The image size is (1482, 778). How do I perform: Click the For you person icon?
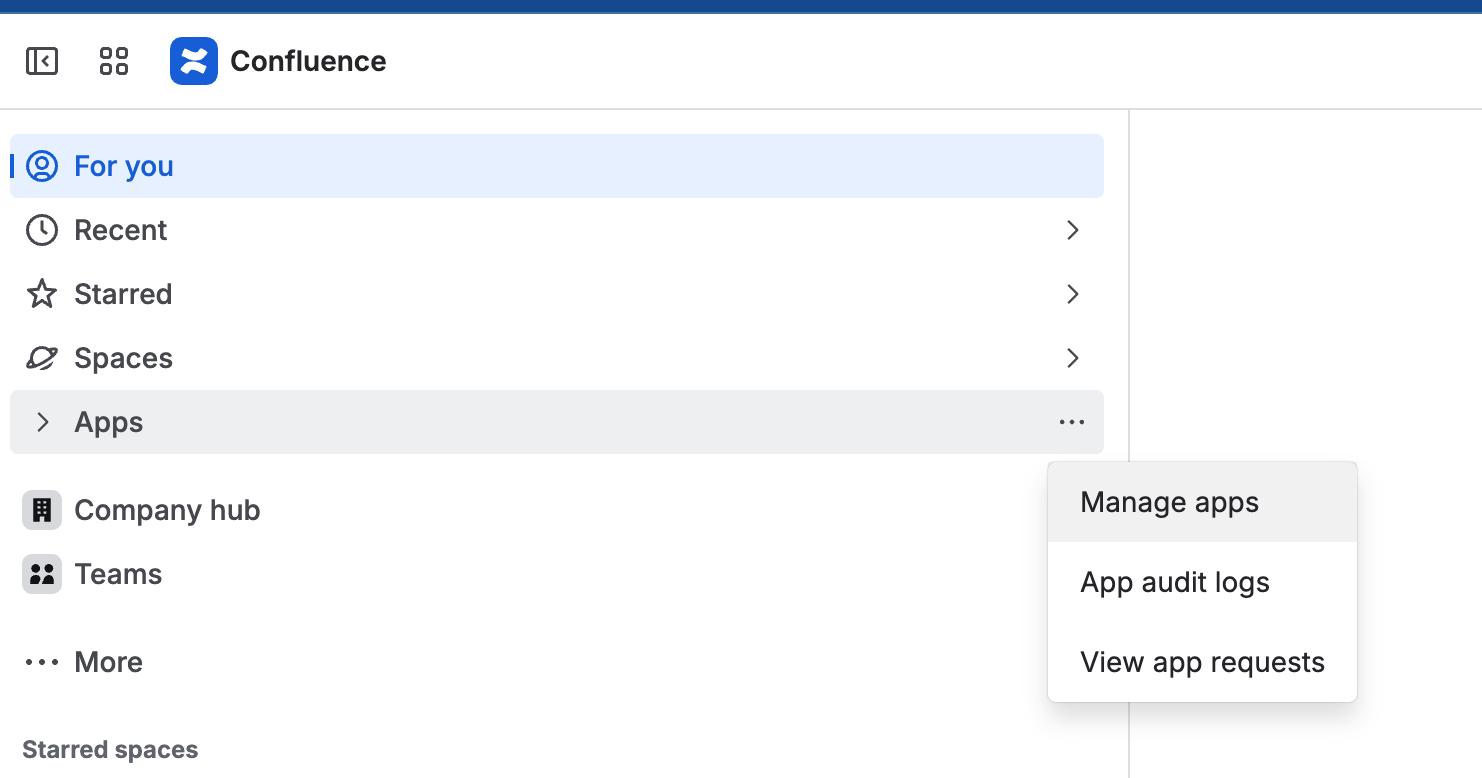click(x=42, y=166)
